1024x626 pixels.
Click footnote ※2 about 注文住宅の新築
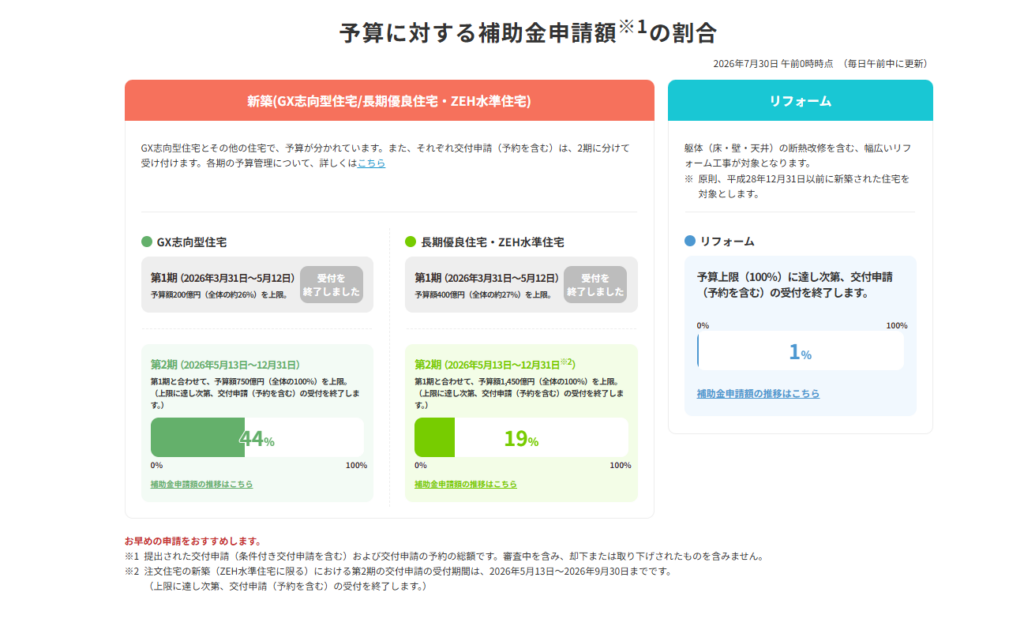coord(398,578)
